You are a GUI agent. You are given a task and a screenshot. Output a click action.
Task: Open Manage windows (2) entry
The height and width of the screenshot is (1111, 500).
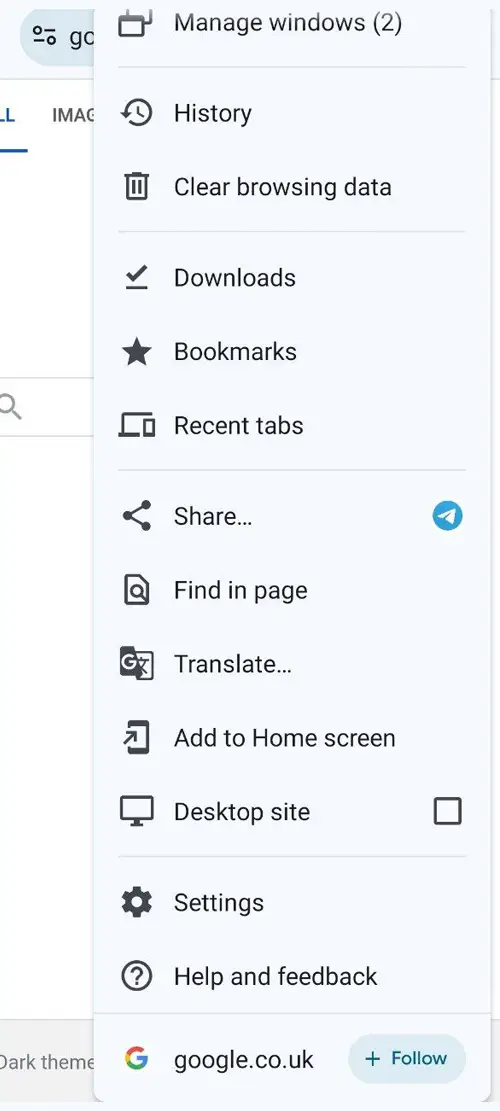[x=292, y=23]
